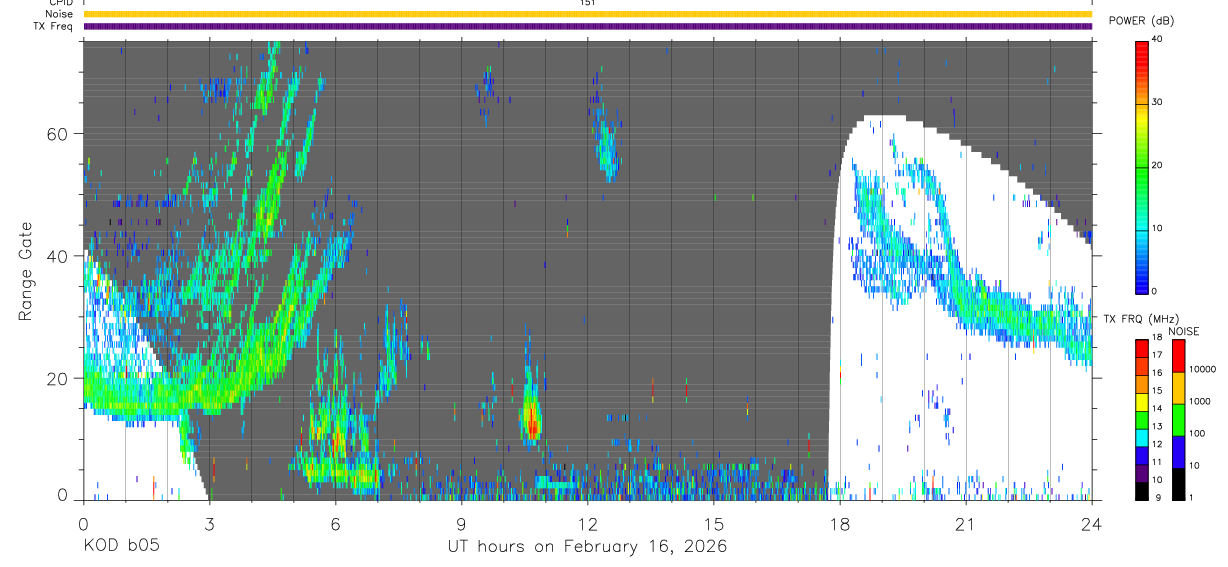Click the 12 hour tick on time axis
1228x567 pixels.
coord(587,523)
